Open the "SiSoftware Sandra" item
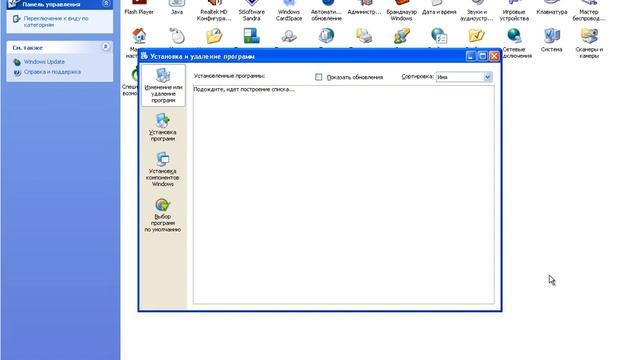This screenshot has height=360, width=640. 251,11
